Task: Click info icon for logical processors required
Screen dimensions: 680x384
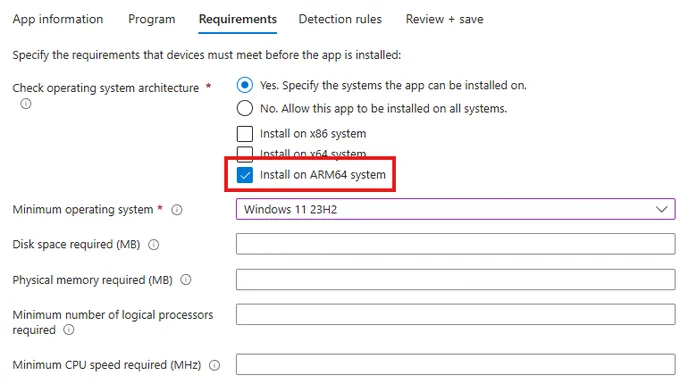Action: 69,330
